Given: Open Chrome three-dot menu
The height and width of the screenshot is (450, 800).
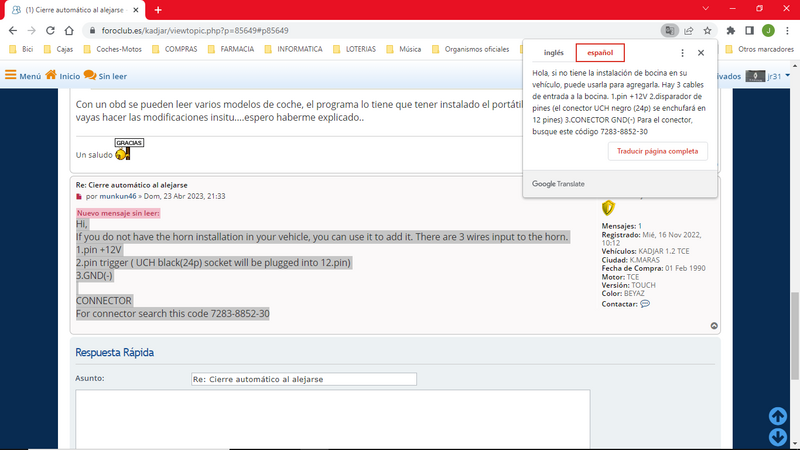Looking at the screenshot, I should click(x=787, y=31).
